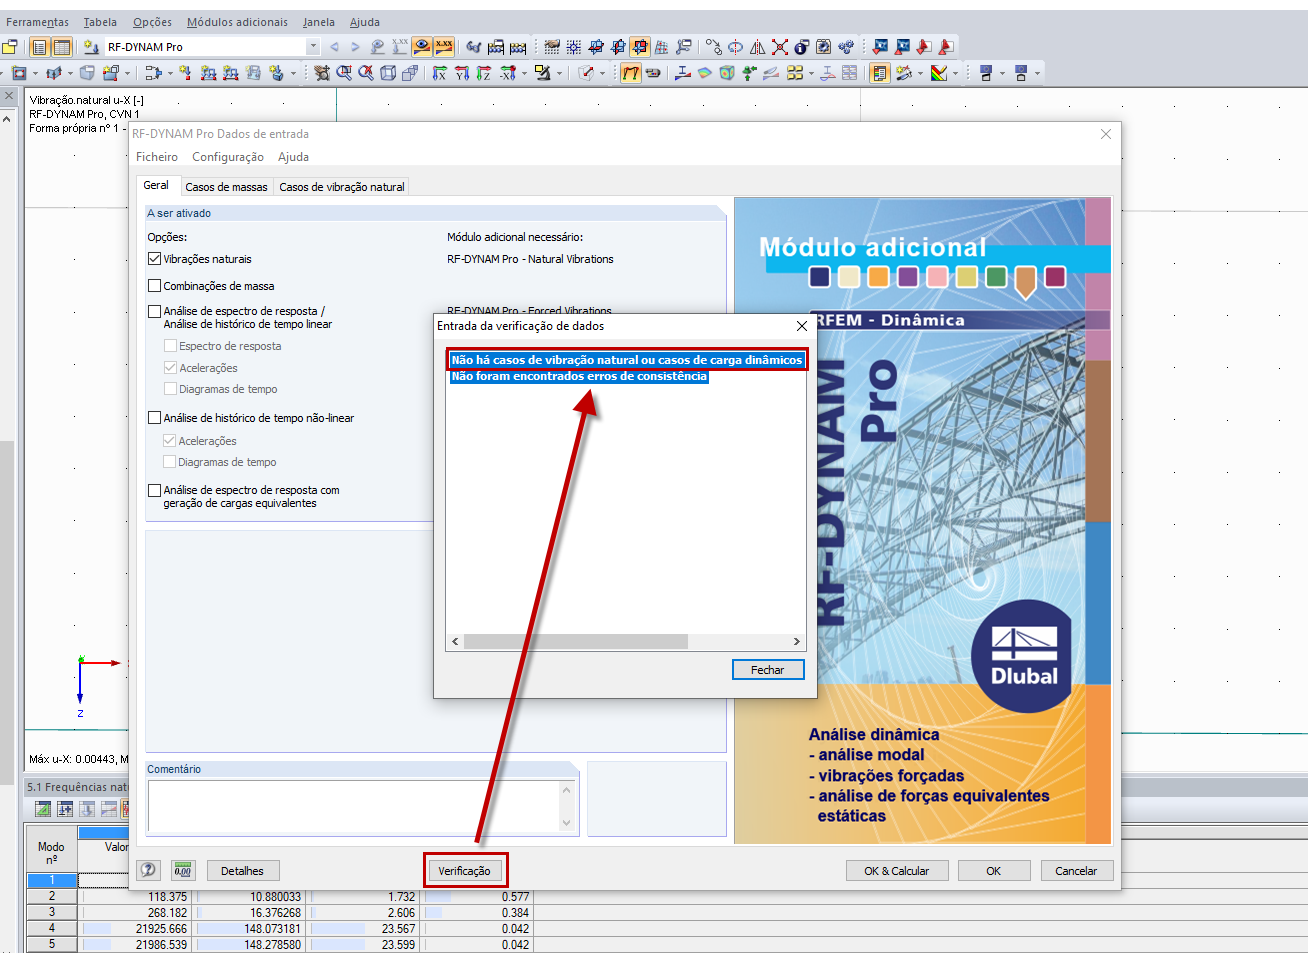Open the Tabela menu
This screenshot has width=1308, height=953.
100,22
